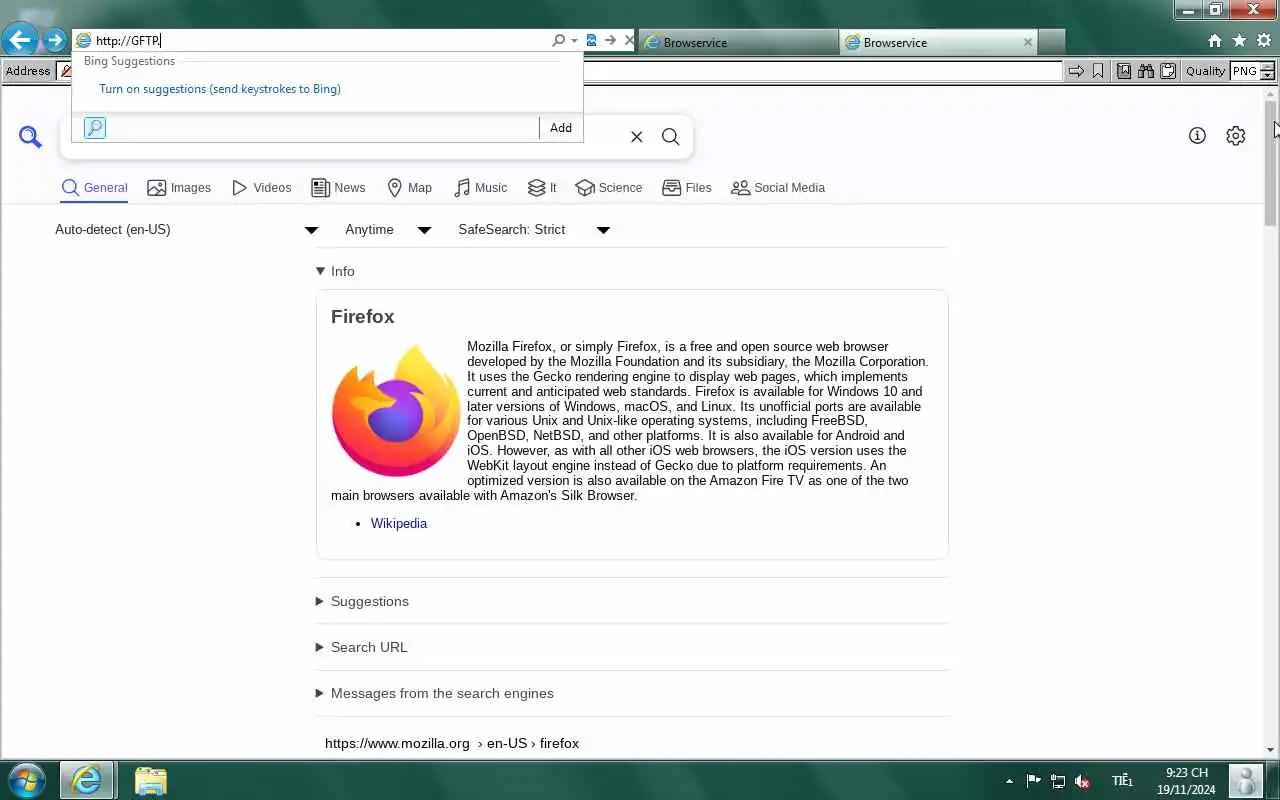Close the active Browservice tab
This screenshot has width=1280, height=800.
1028,42
